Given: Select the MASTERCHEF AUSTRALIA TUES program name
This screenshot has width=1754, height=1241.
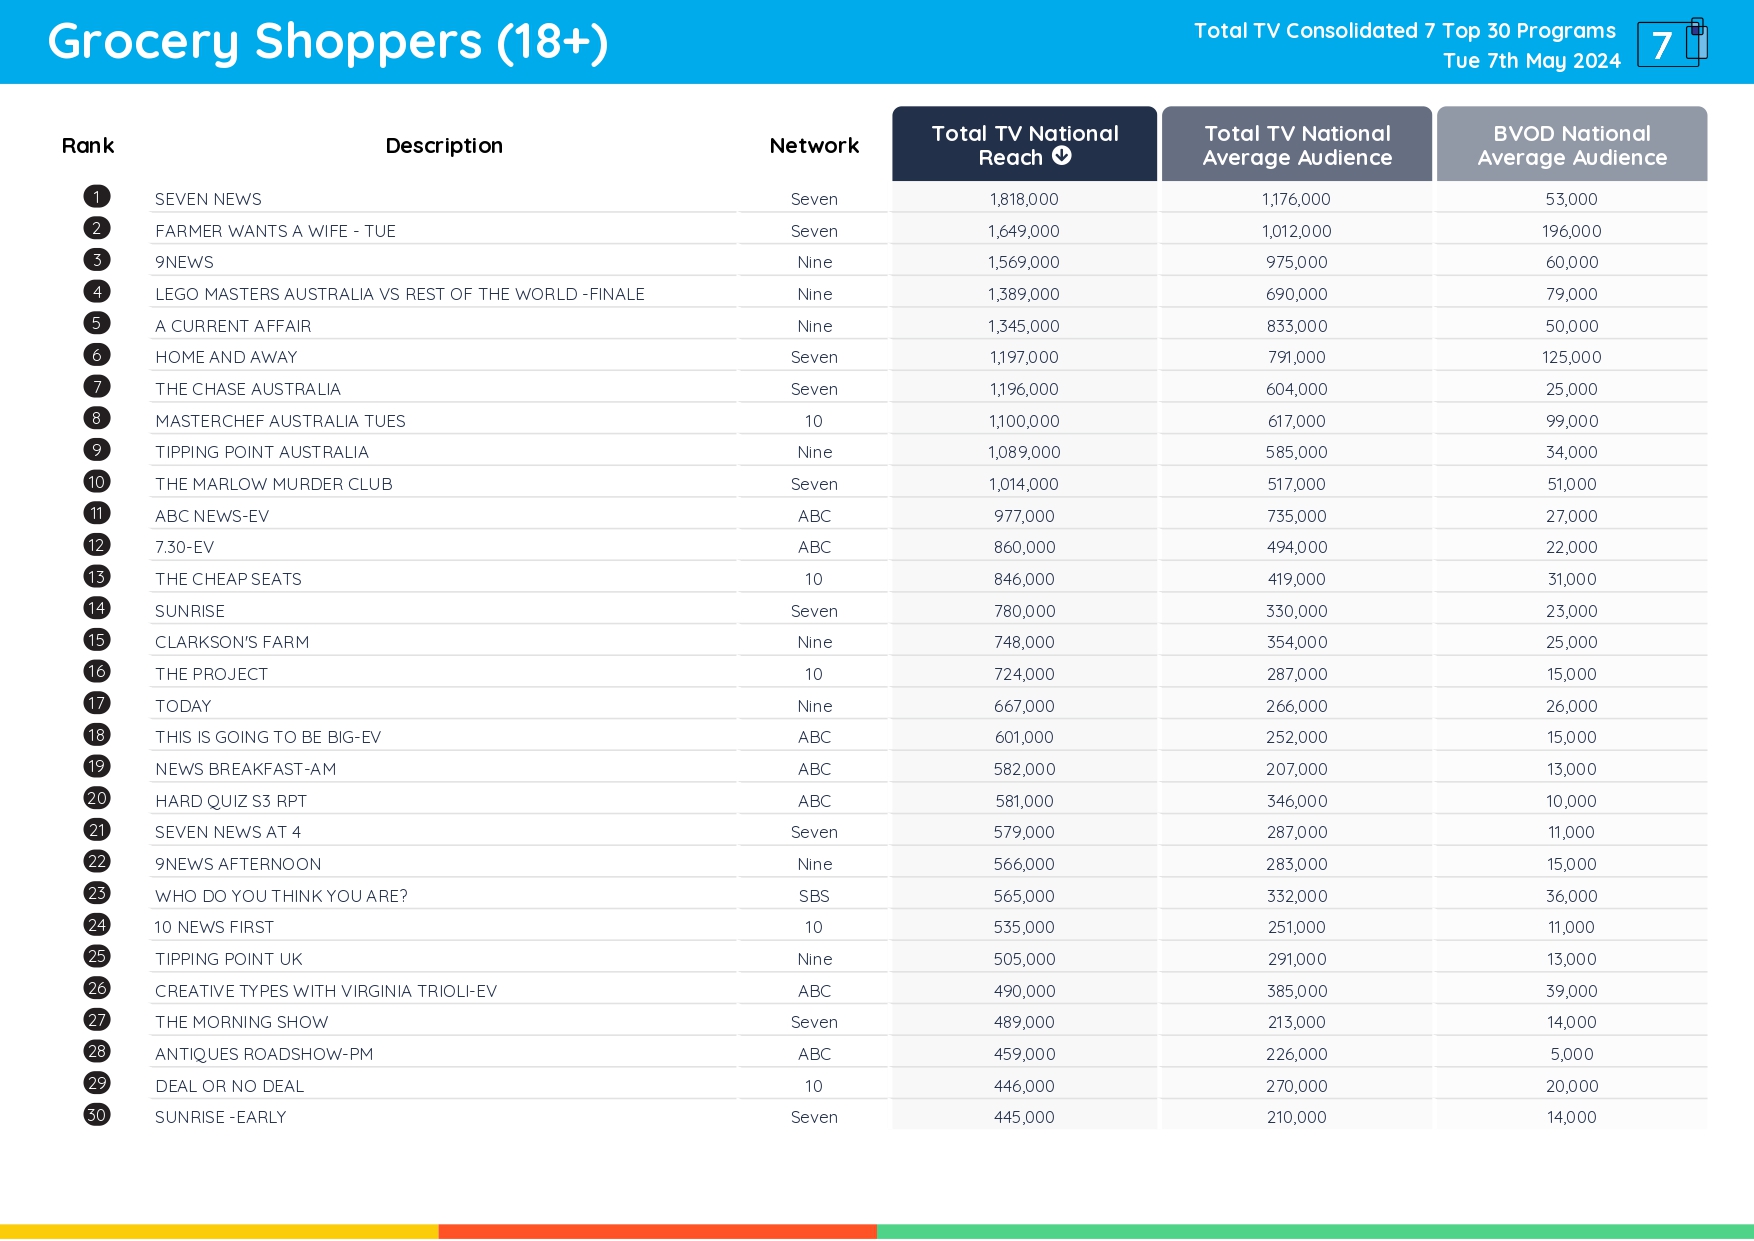Looking at the screenshot, I should click(280, 421).
